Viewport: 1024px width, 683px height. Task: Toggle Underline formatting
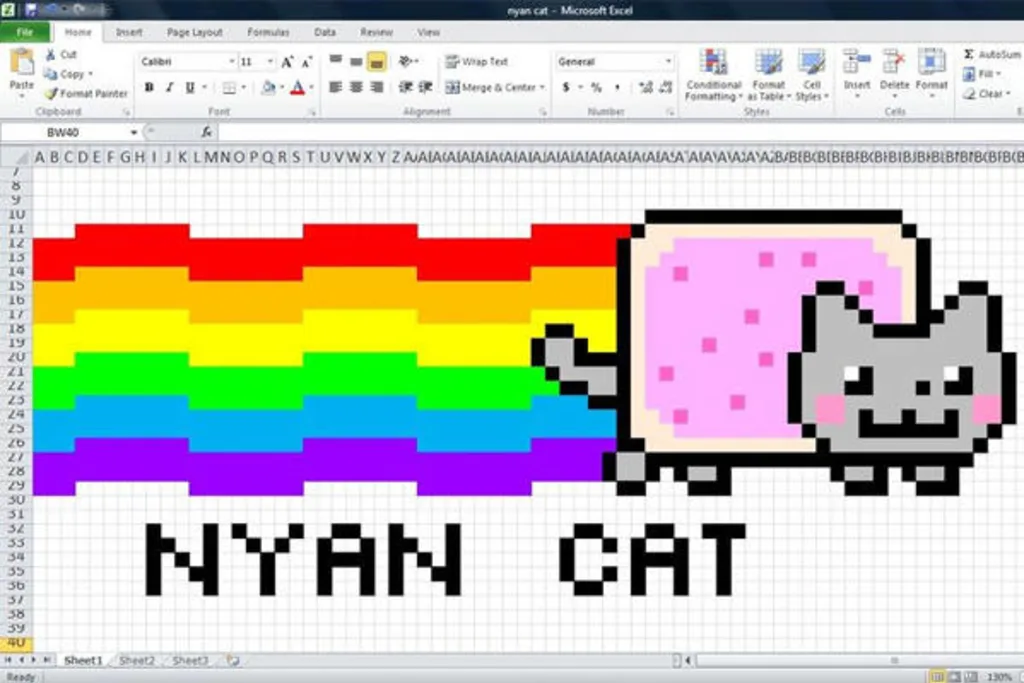[x=189, y=87]
